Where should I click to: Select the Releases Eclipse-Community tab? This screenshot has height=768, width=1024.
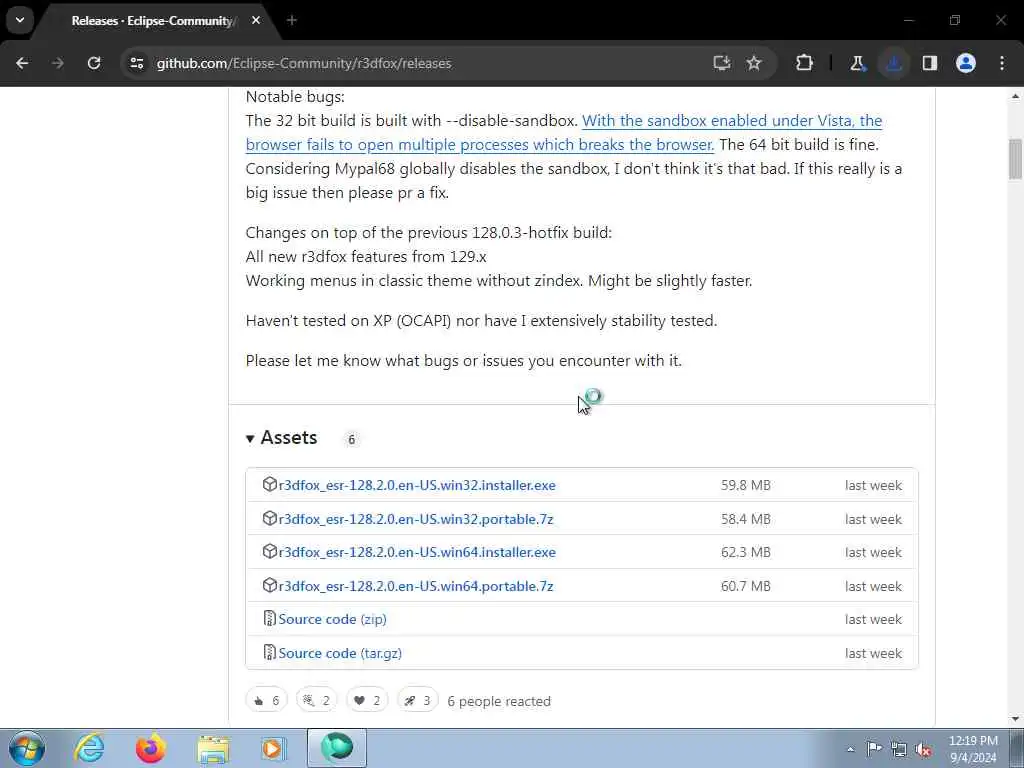tap(152, 21)
